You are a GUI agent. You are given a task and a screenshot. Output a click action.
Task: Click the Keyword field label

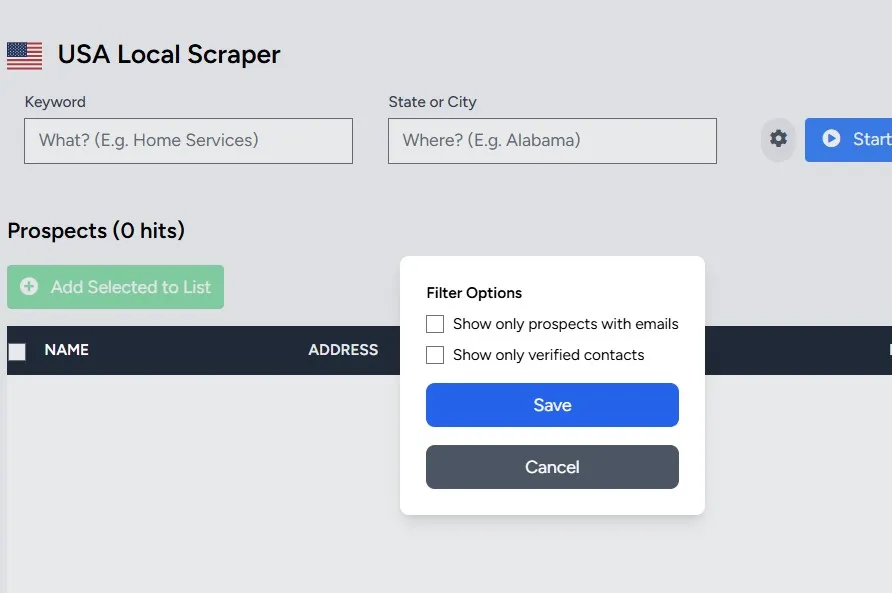click(55, 102)
